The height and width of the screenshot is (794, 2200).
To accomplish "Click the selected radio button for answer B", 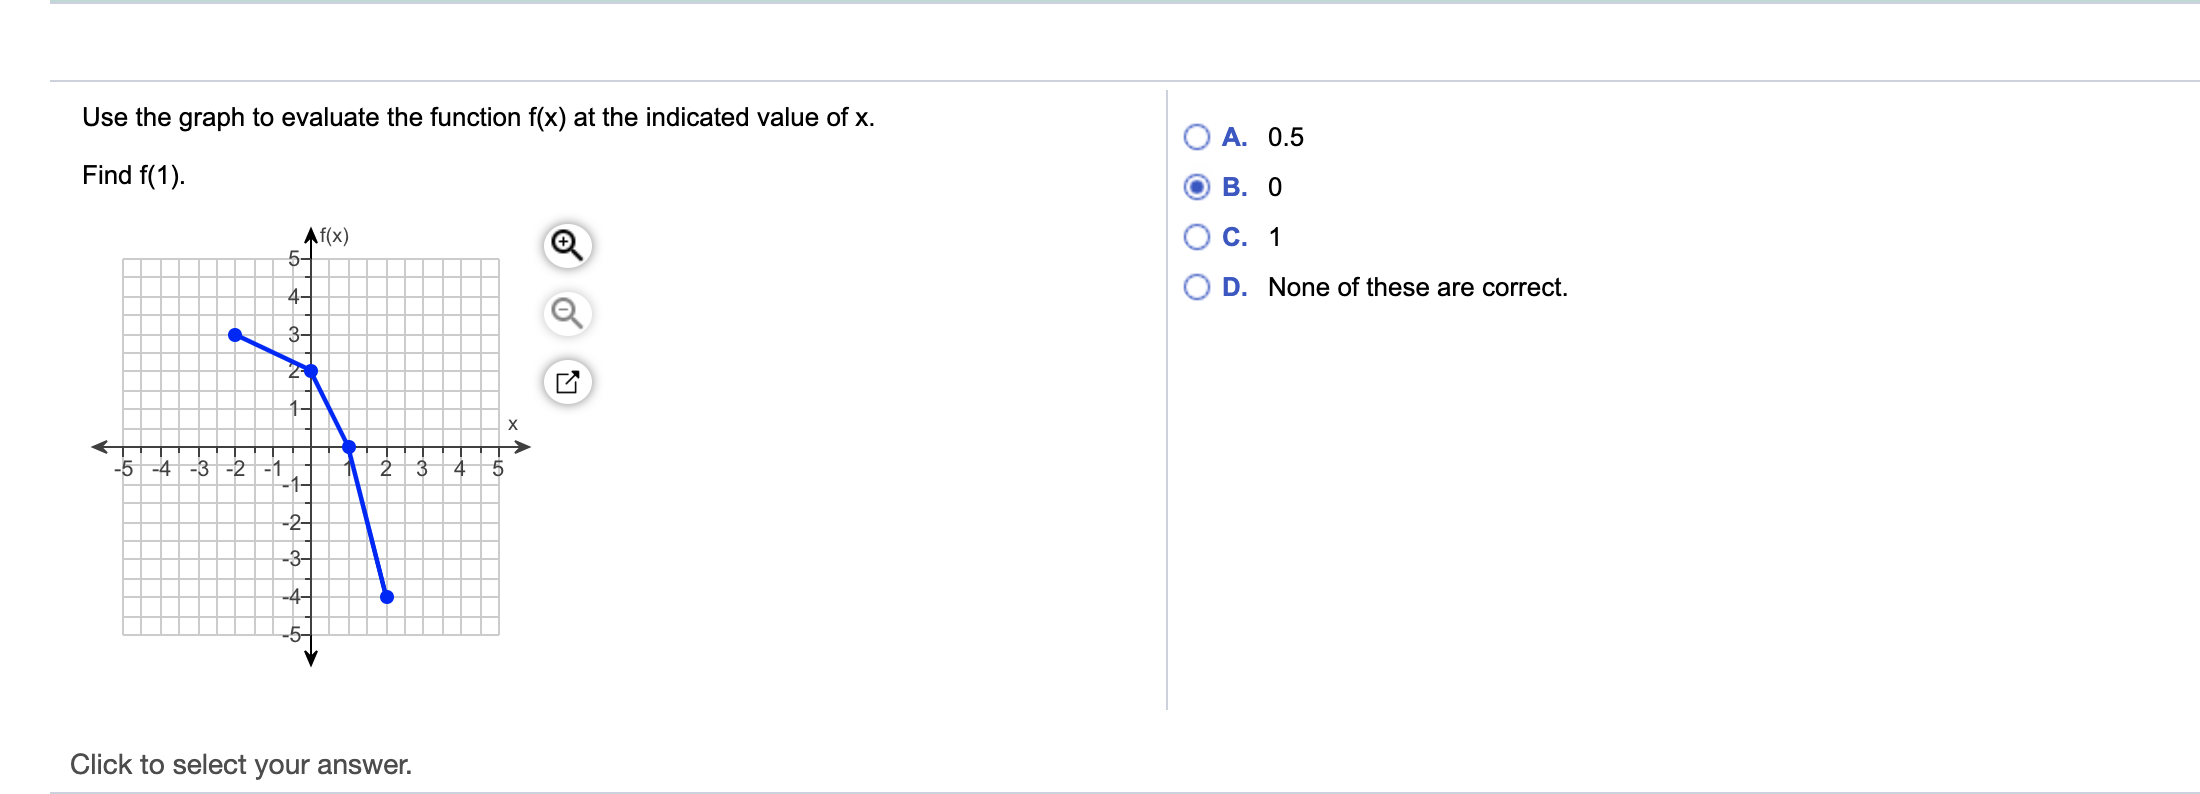I will [1197, 186].
